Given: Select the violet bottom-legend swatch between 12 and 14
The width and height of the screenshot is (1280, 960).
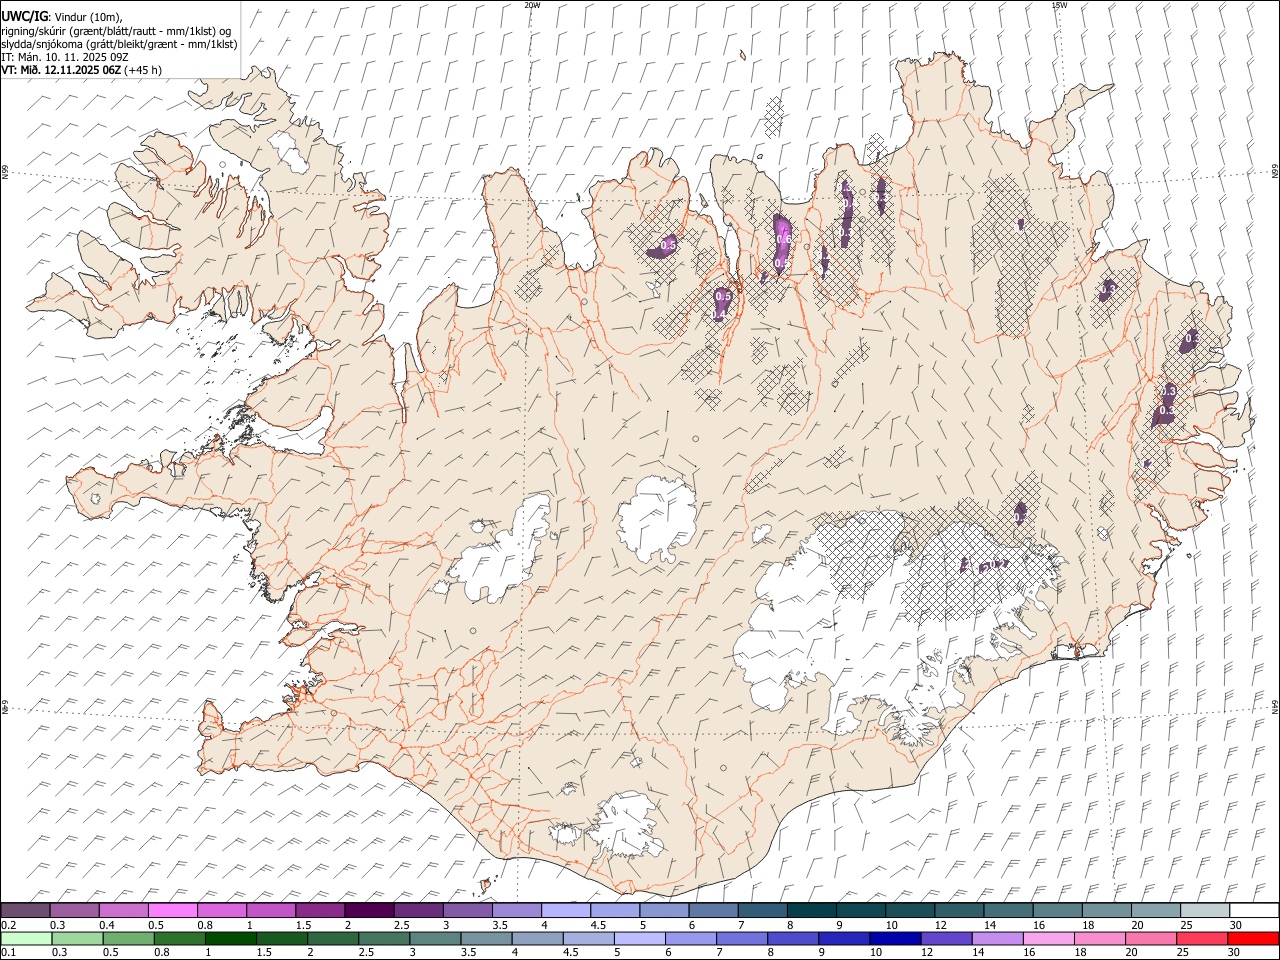Looking at the screenshot, I should click(945, 938).
